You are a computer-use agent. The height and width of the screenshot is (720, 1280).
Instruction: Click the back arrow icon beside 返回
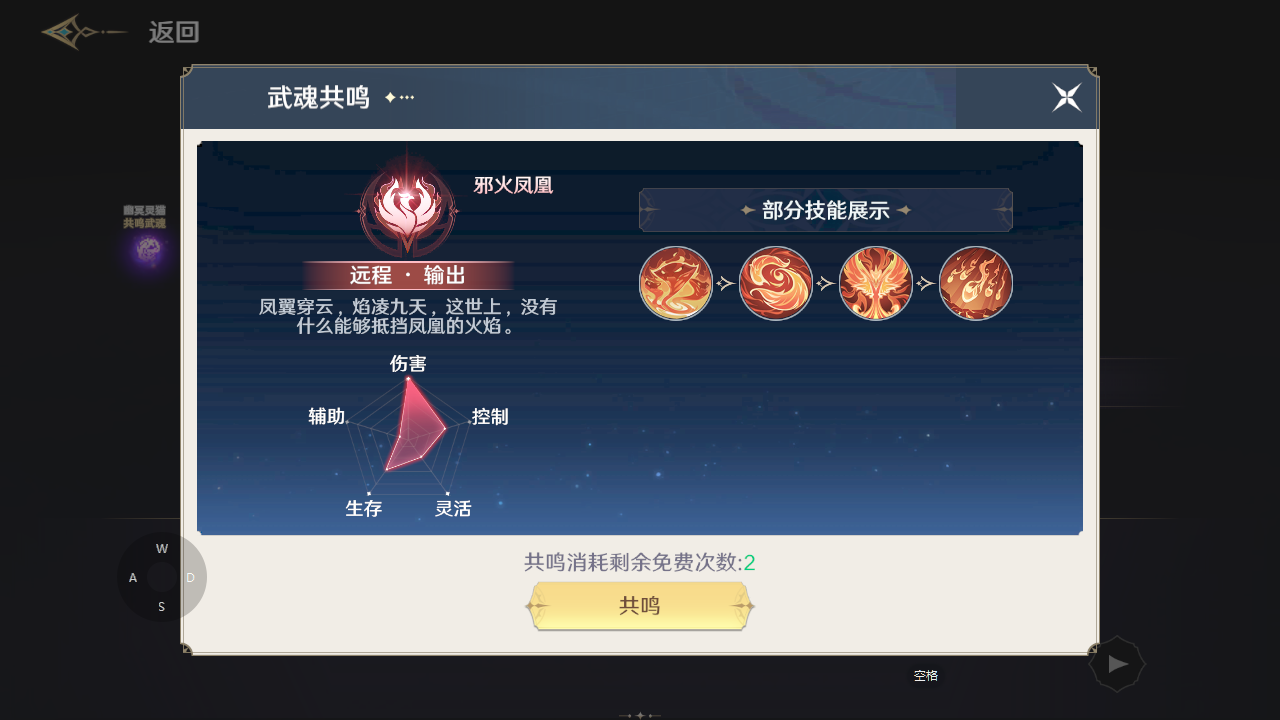[x=84, y=32]
